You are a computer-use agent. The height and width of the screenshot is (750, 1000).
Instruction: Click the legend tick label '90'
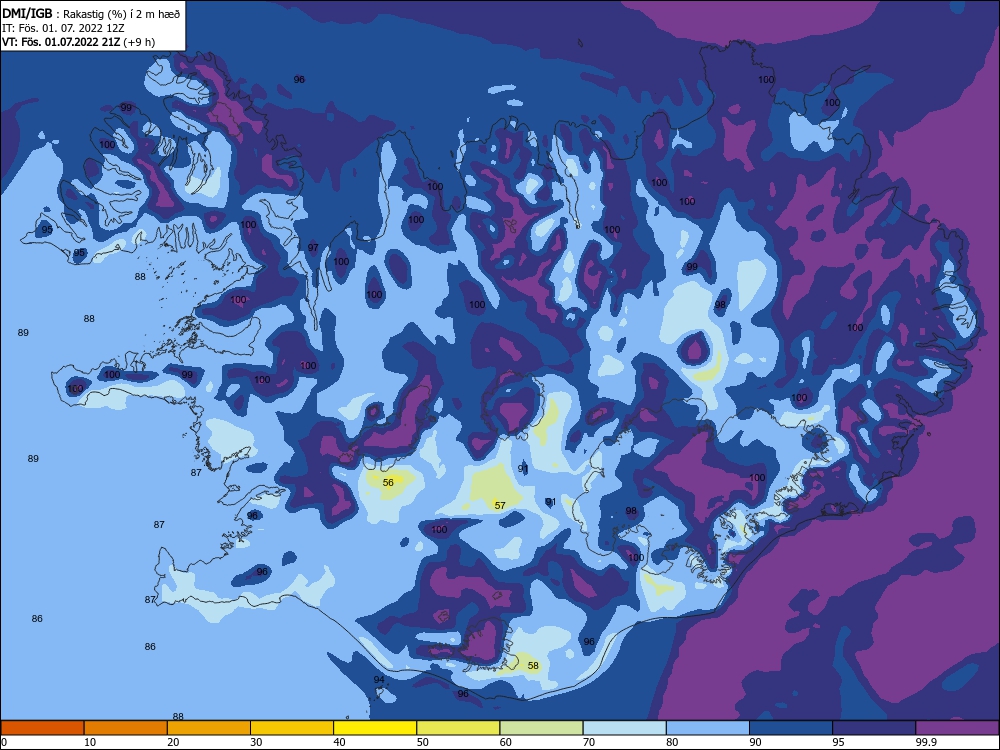tap(755, 742)
